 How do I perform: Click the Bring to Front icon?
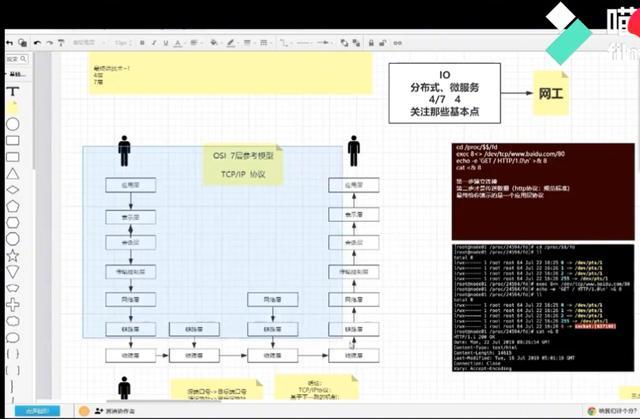pos(344,43)
